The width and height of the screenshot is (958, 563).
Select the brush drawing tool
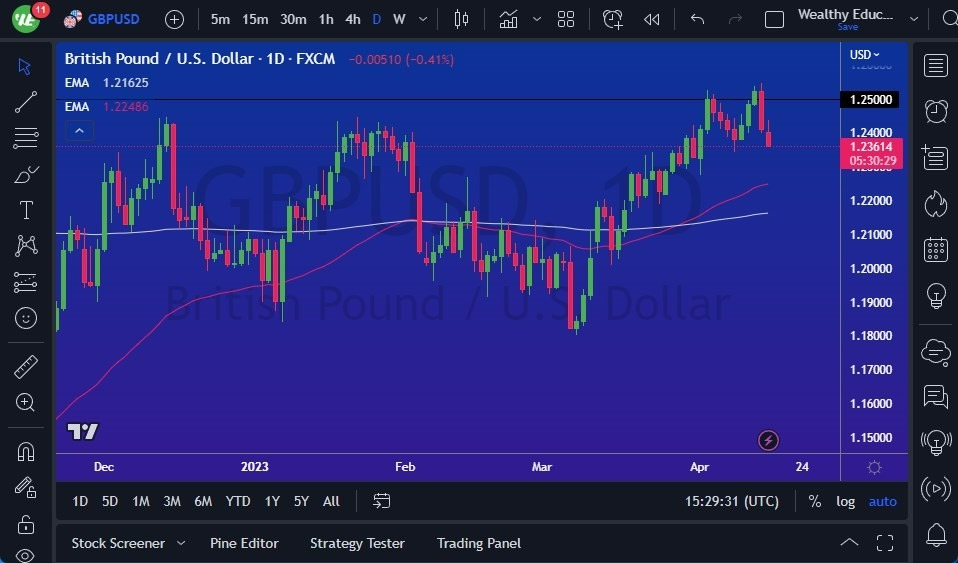[x=26, y=174]
